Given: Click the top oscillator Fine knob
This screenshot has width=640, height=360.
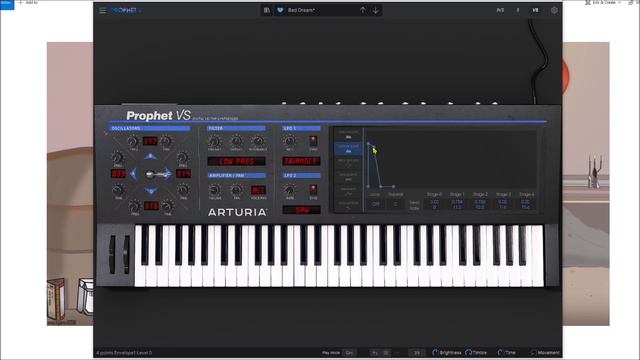Looking at the screenshot, I should [x=166, y=142].
